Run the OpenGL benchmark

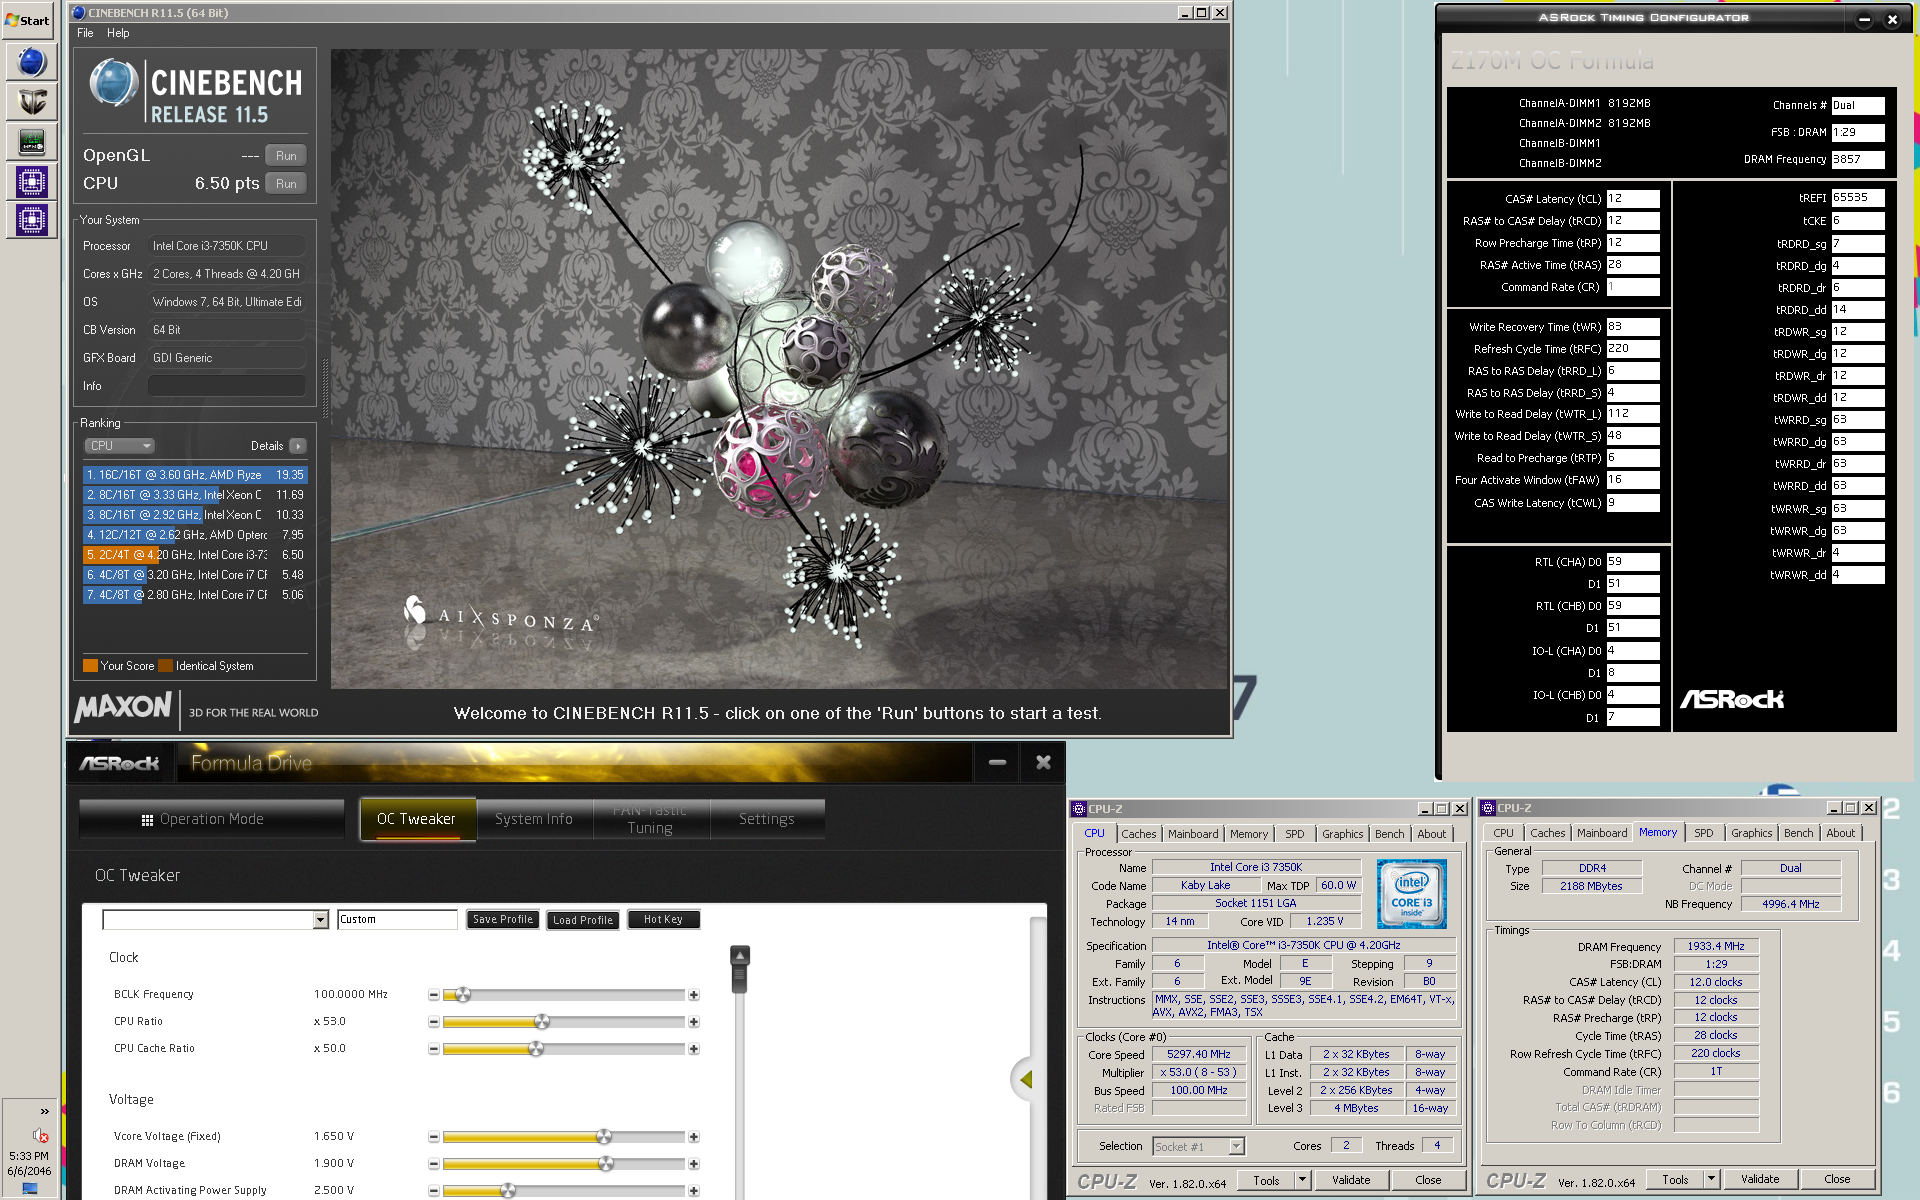click(286, 156)
